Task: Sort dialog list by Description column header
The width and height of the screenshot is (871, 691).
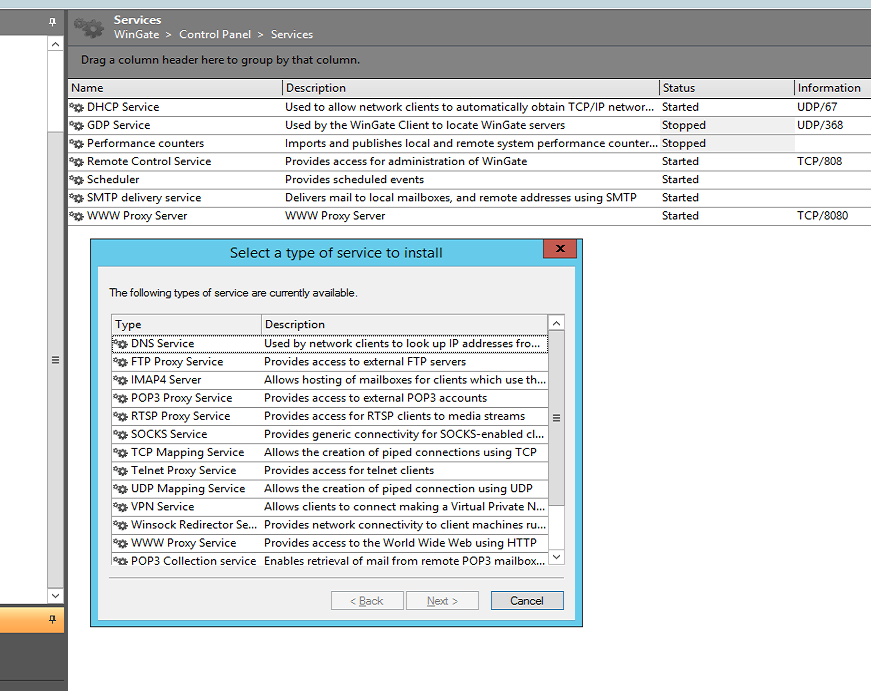Action: coord(404,324)
